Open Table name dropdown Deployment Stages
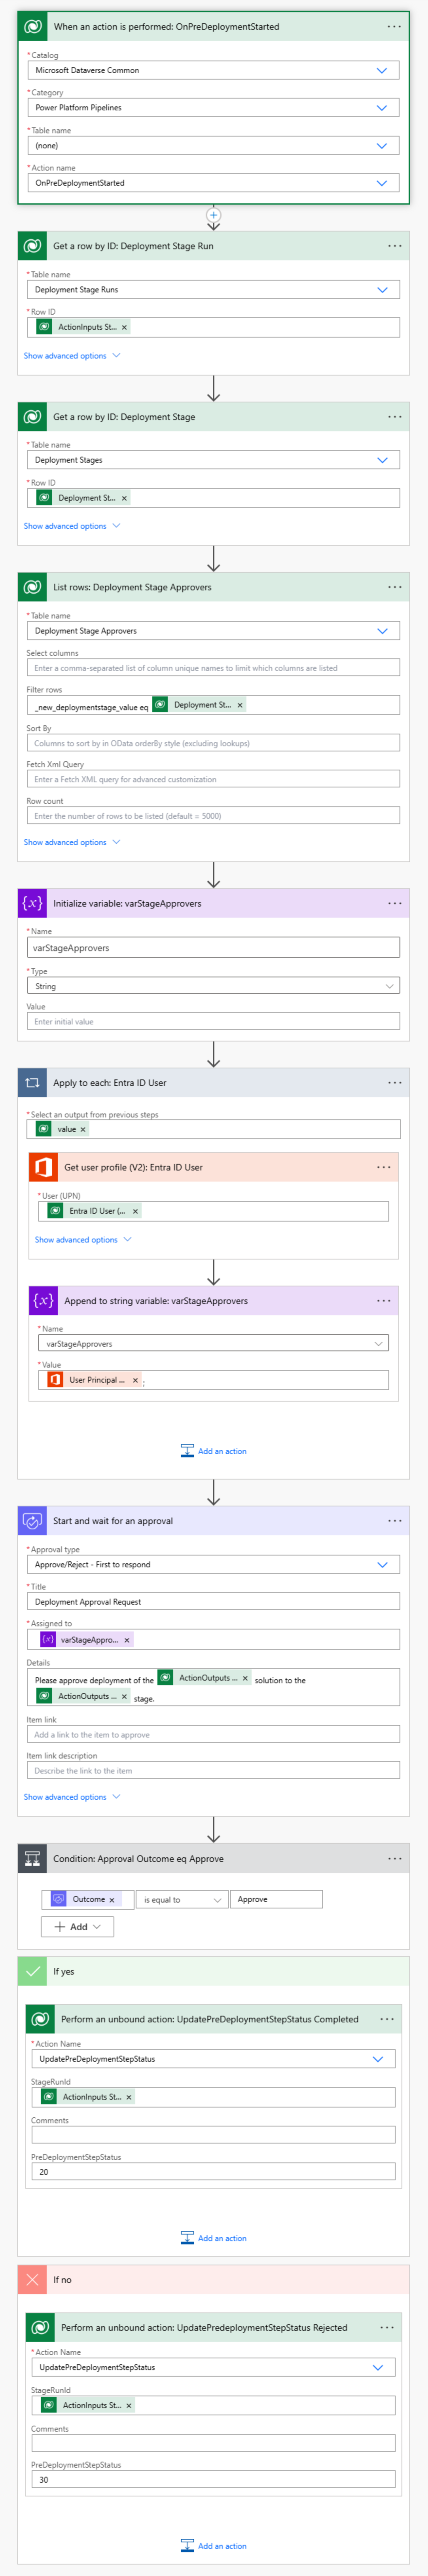This screenshot has height=2576, width=428. click(213, 460)
